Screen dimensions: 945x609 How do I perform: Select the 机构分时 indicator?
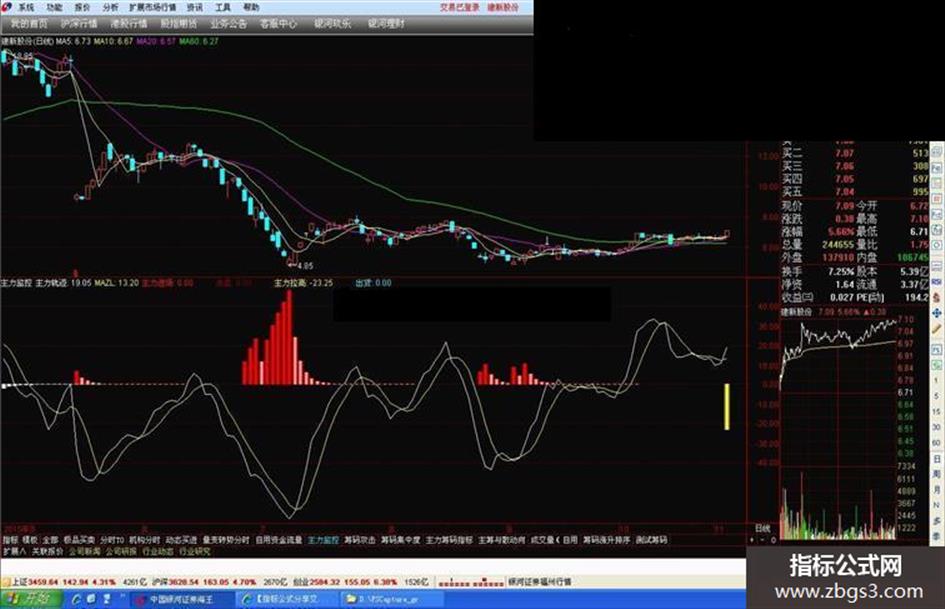(x=145, y=540)
